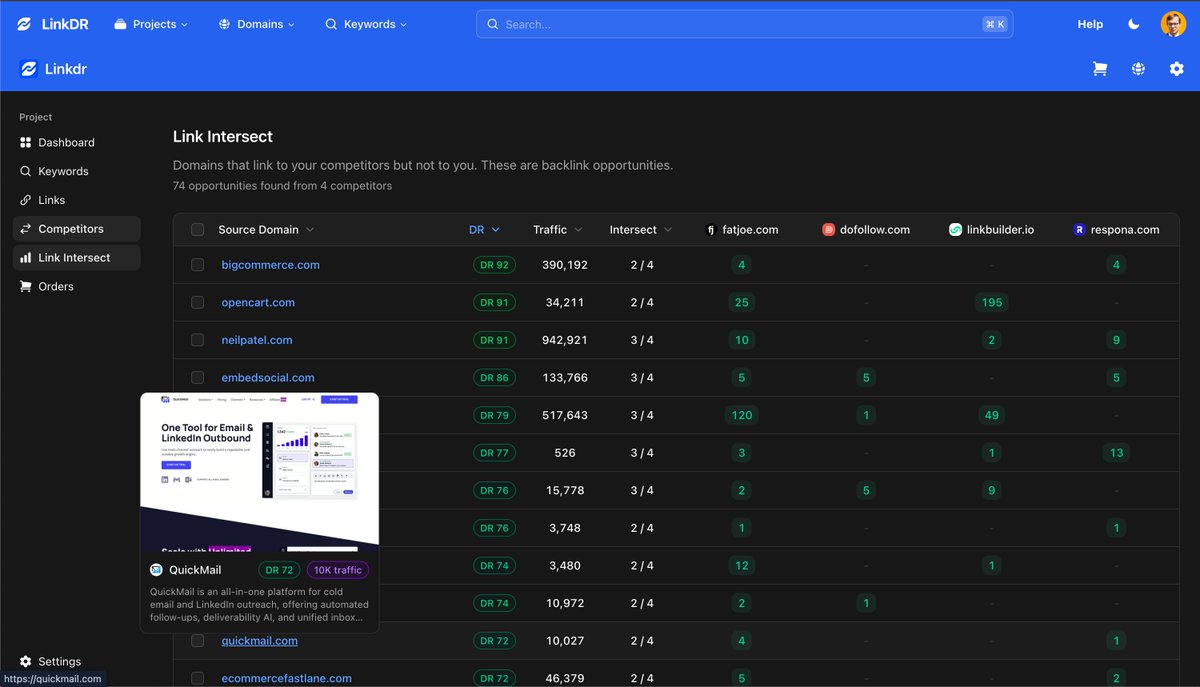Open the ecommercefastlane.com domain link
The image size is (1200, 687).
point(286,678)
